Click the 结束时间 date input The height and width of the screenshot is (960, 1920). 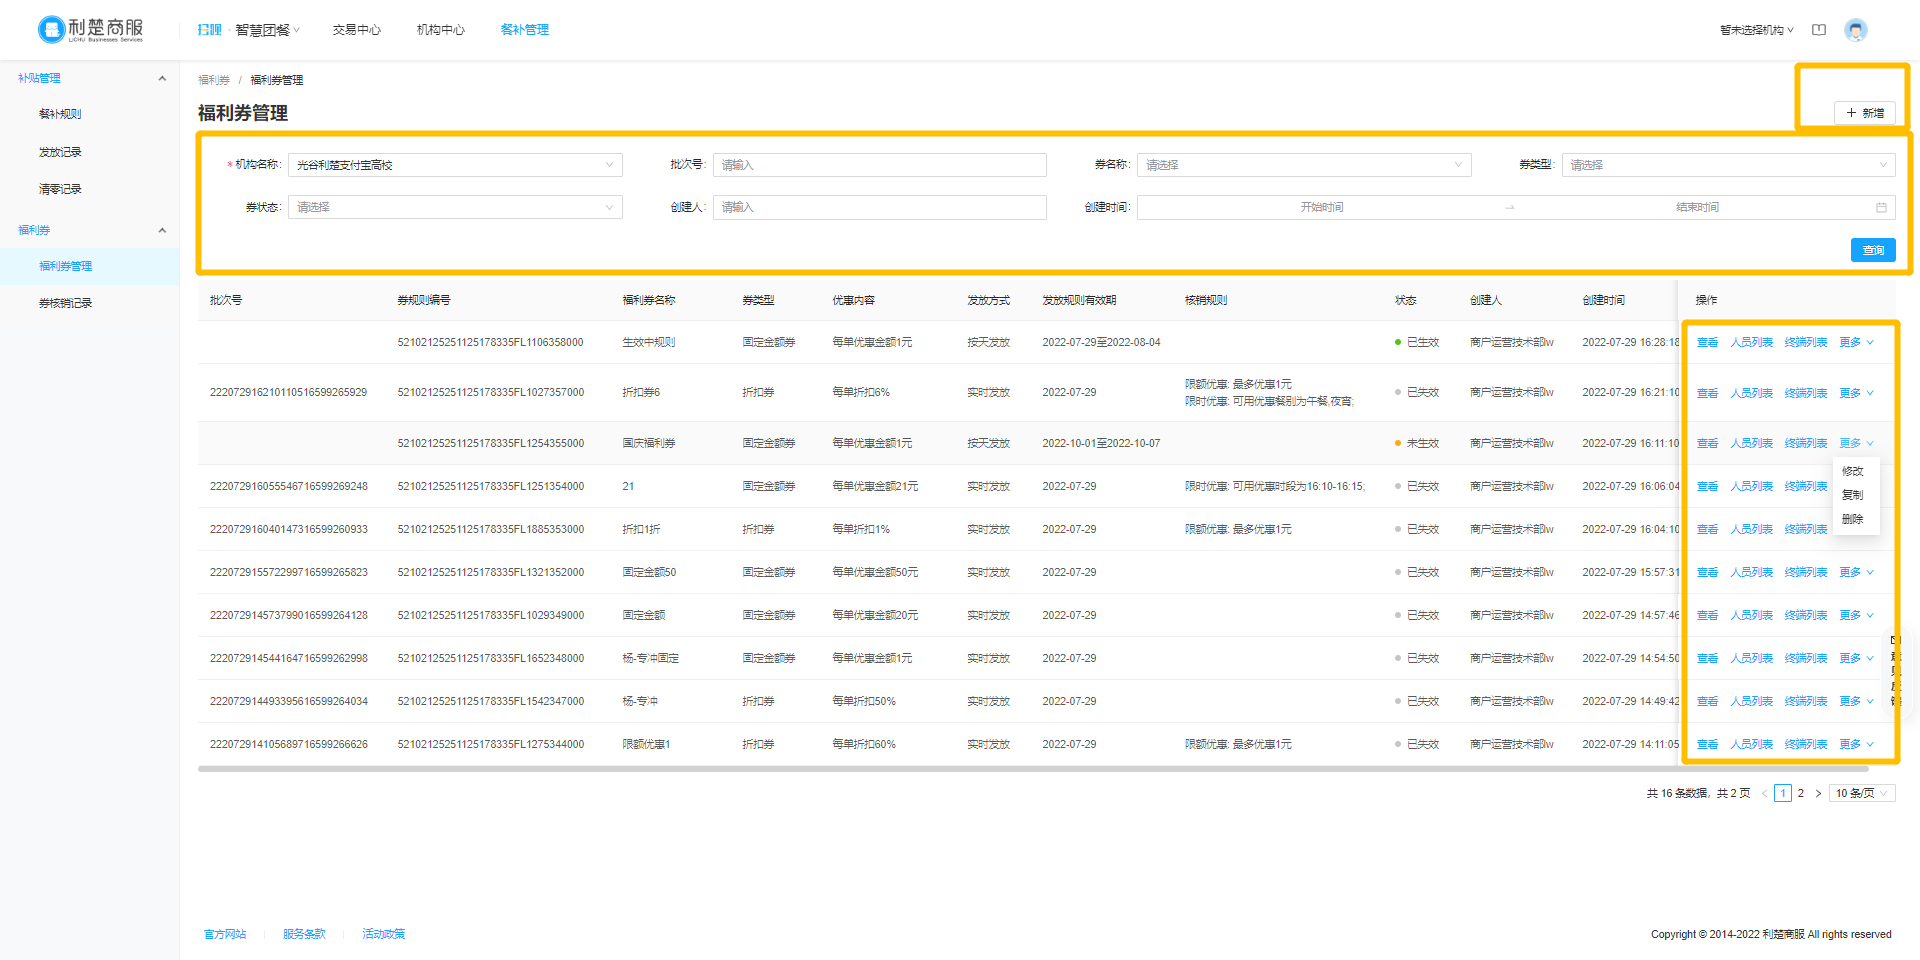pos(1697,207)
